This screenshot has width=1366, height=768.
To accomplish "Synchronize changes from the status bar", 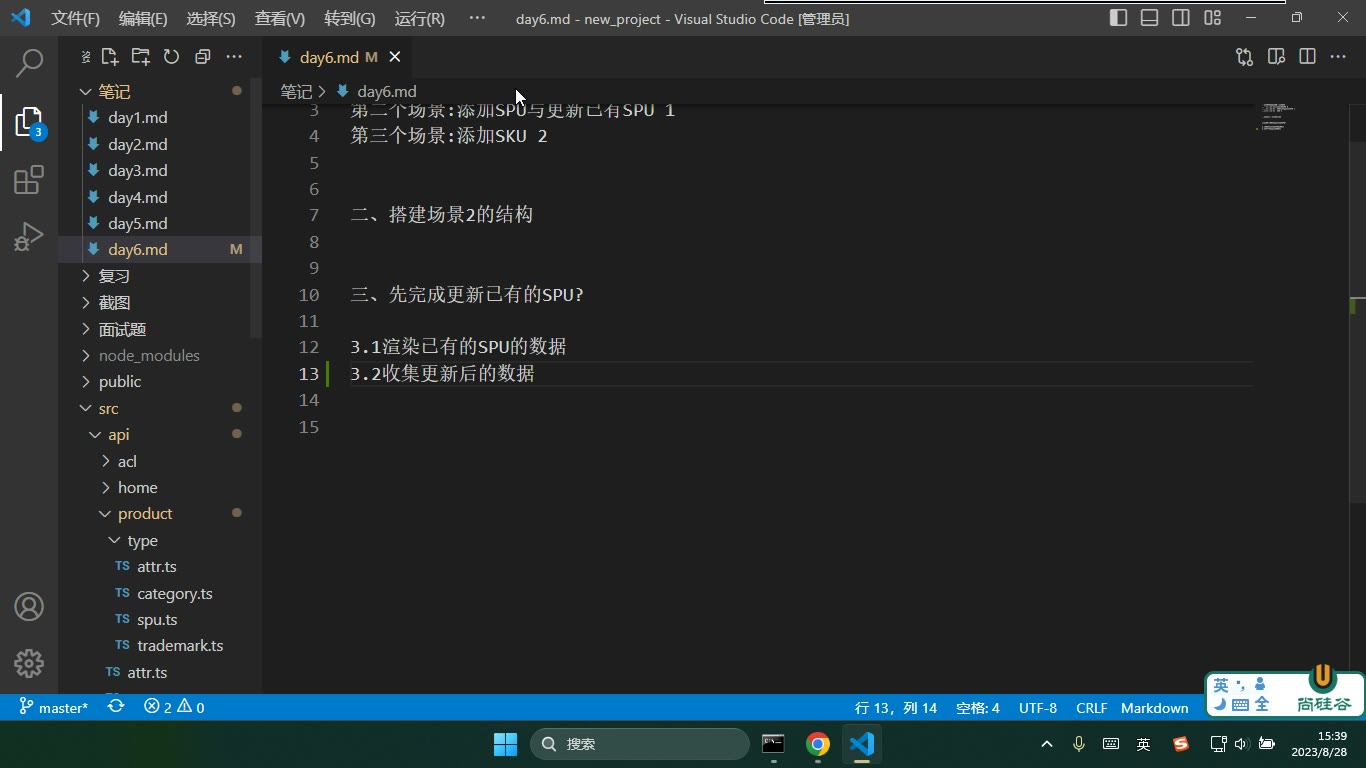I will (x=116, y=707).
